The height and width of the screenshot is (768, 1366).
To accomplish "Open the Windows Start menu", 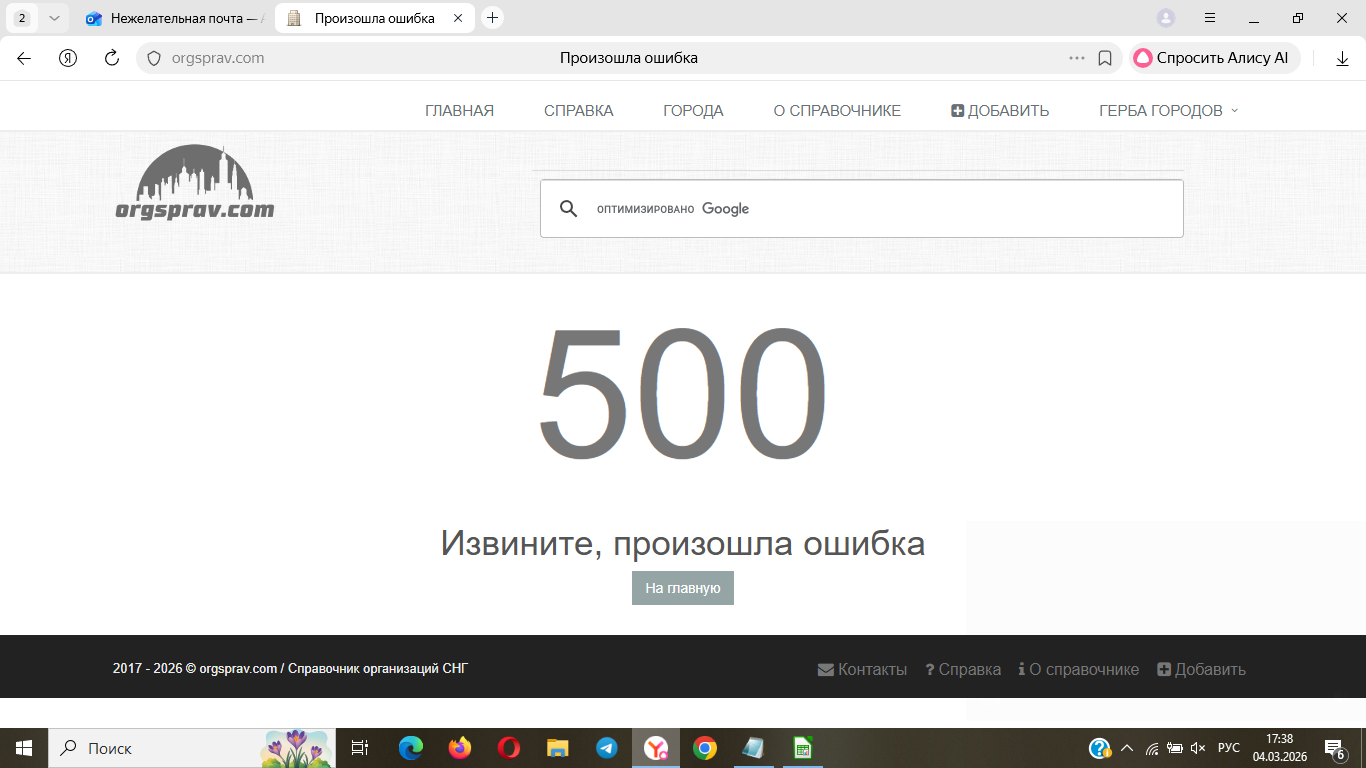I will click(x=24, y=748).
